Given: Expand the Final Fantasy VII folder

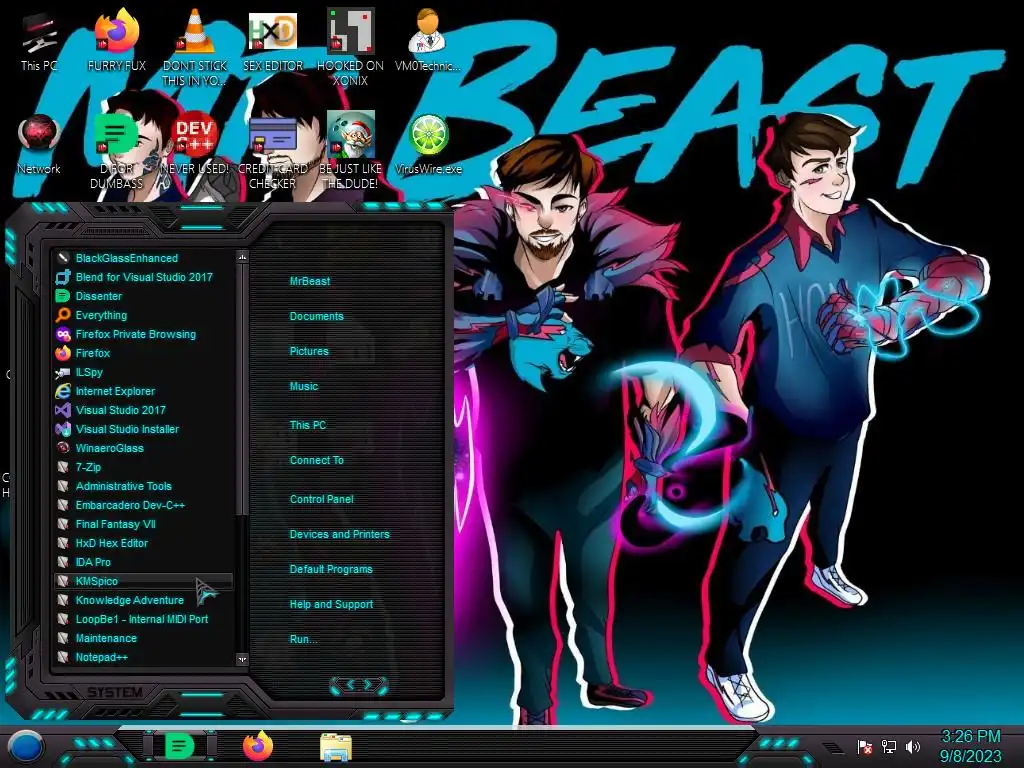Looking at the screenshot, I should pyautogui.click(x=144, y=524).
